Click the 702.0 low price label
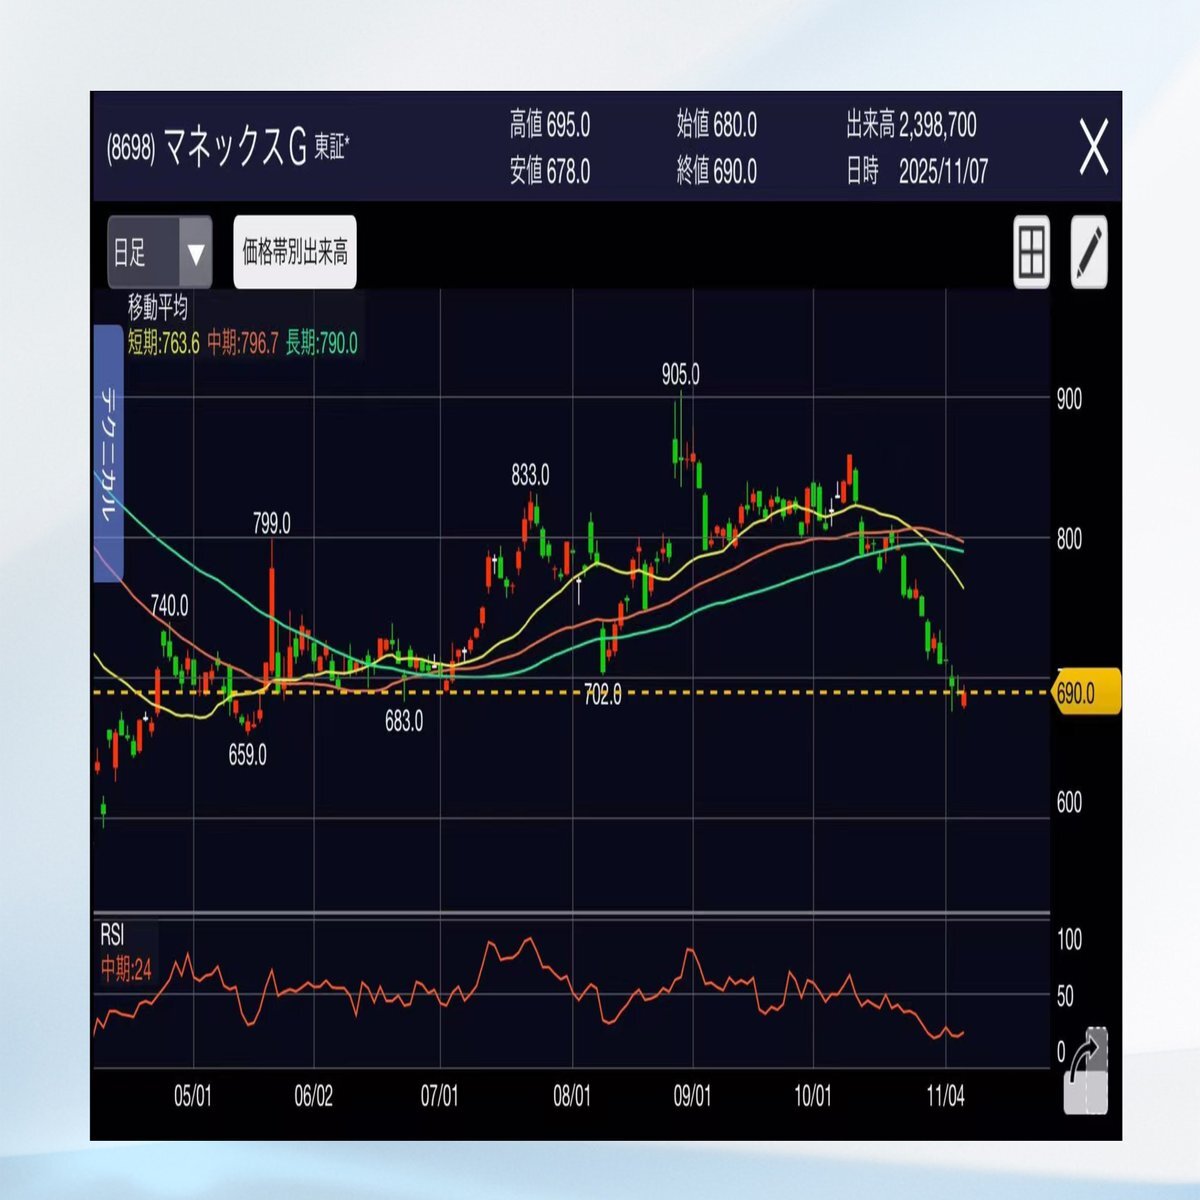 point(603,695)
